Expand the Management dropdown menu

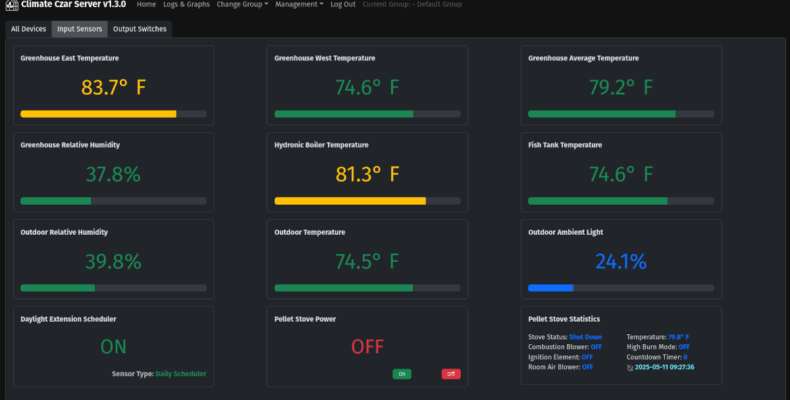pyautogui.click(x=299, y=5)
